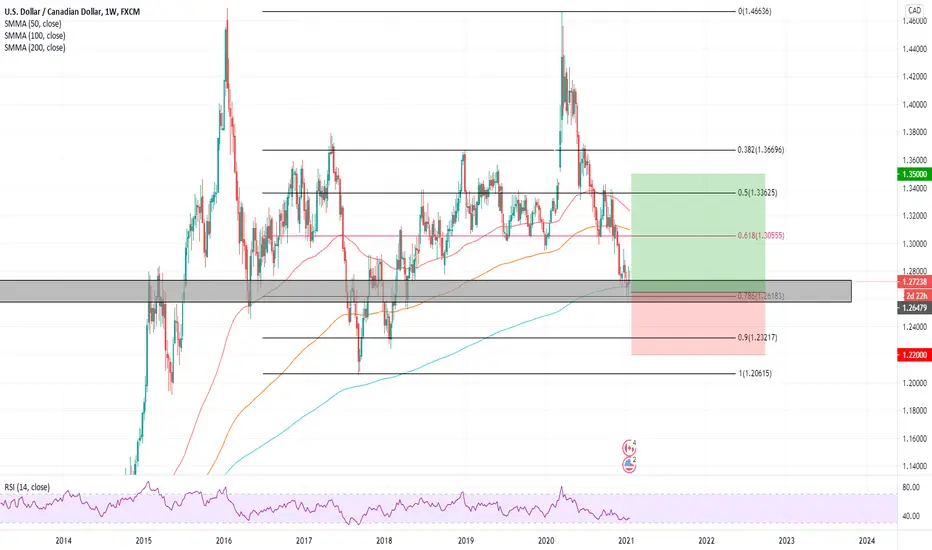Click the 0.786(1.26183) Fibonacci level label
The image size is (932, 550).
[761, 296]
